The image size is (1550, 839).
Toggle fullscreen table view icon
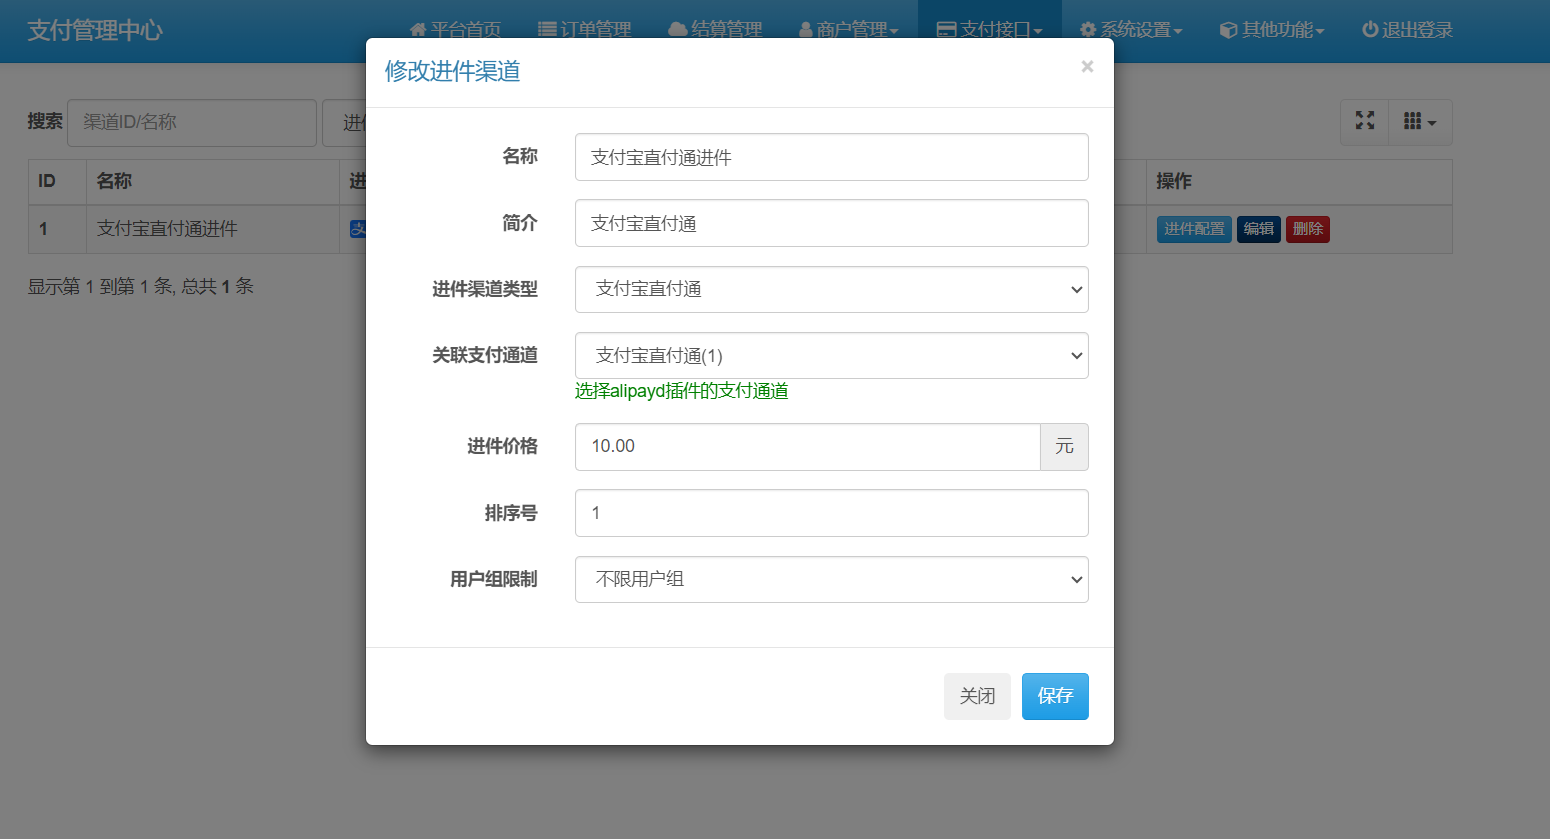click(1365, 121)
